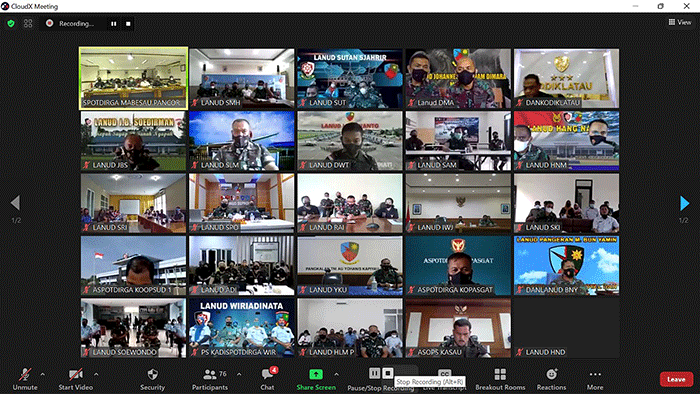
Task: Open the Security menu
Action: pyautogui.click(x=153, y=379)
